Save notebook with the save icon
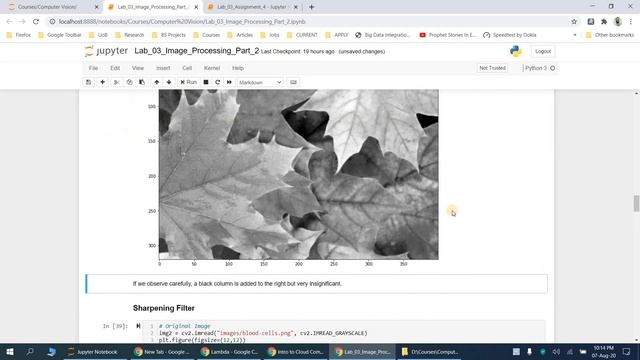The image size is (640, 360). point(89,82)
